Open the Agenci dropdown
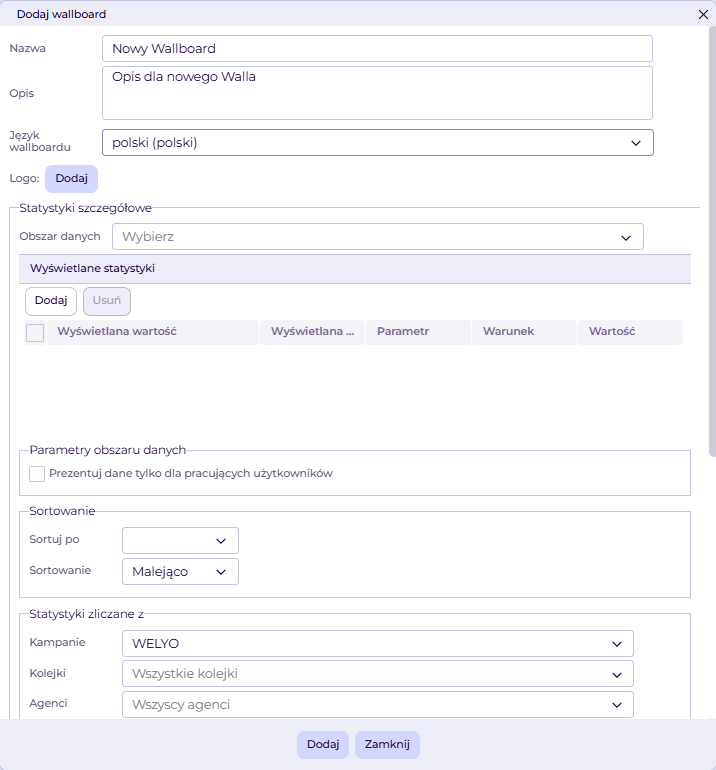Screen dimensions: 716x770 (378, 705)
